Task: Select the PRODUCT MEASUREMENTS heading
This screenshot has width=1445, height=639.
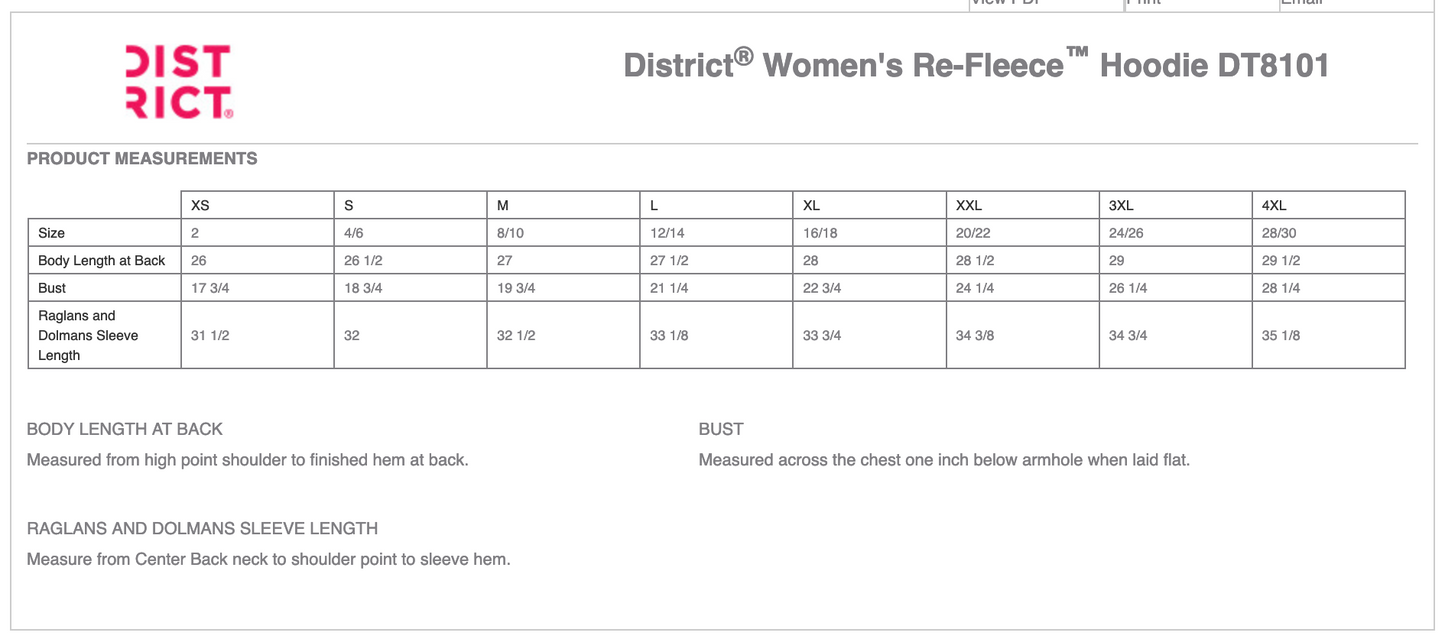Action: coord(142,158)
